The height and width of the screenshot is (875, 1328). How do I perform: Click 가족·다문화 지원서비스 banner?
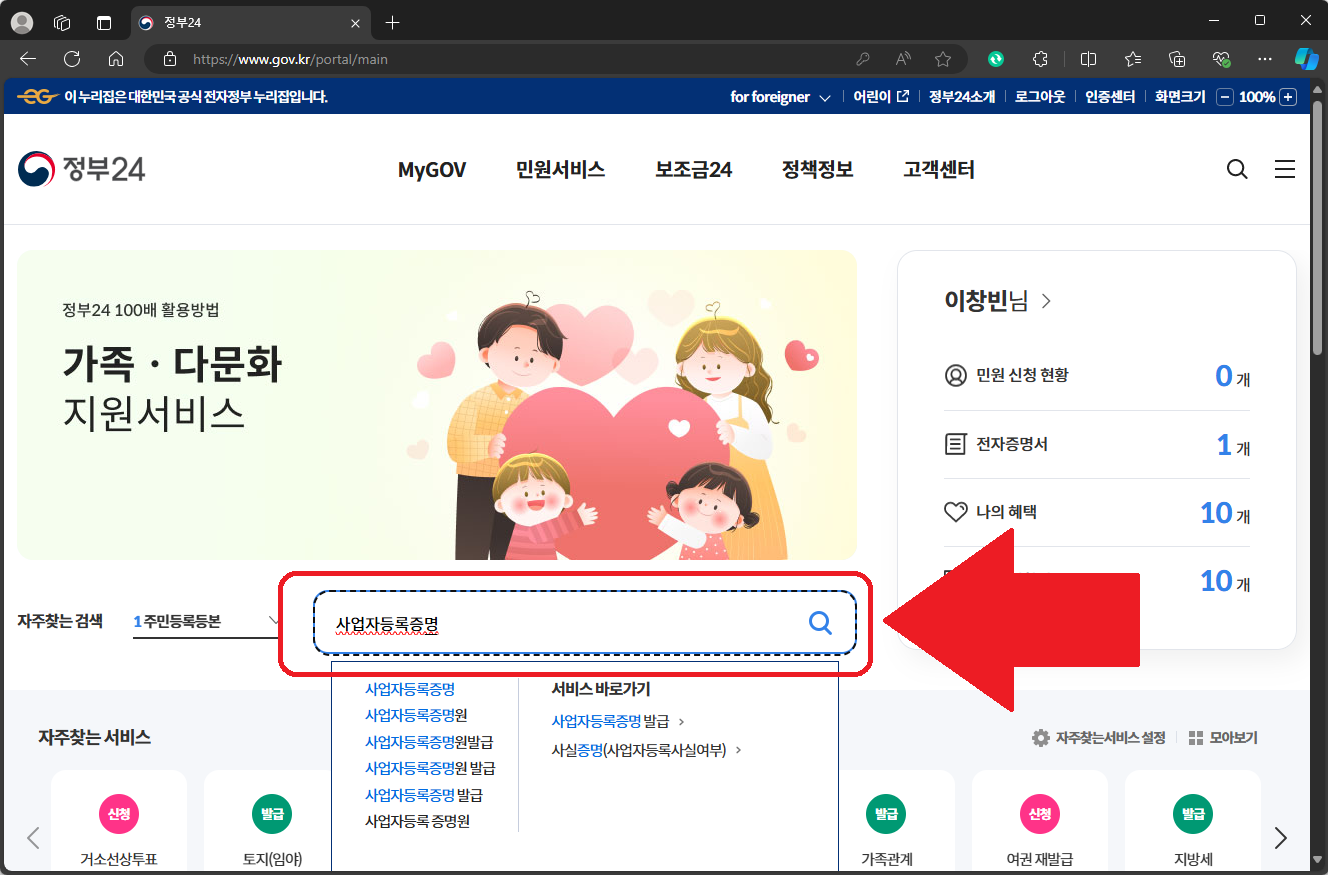(x=437, y=405)
